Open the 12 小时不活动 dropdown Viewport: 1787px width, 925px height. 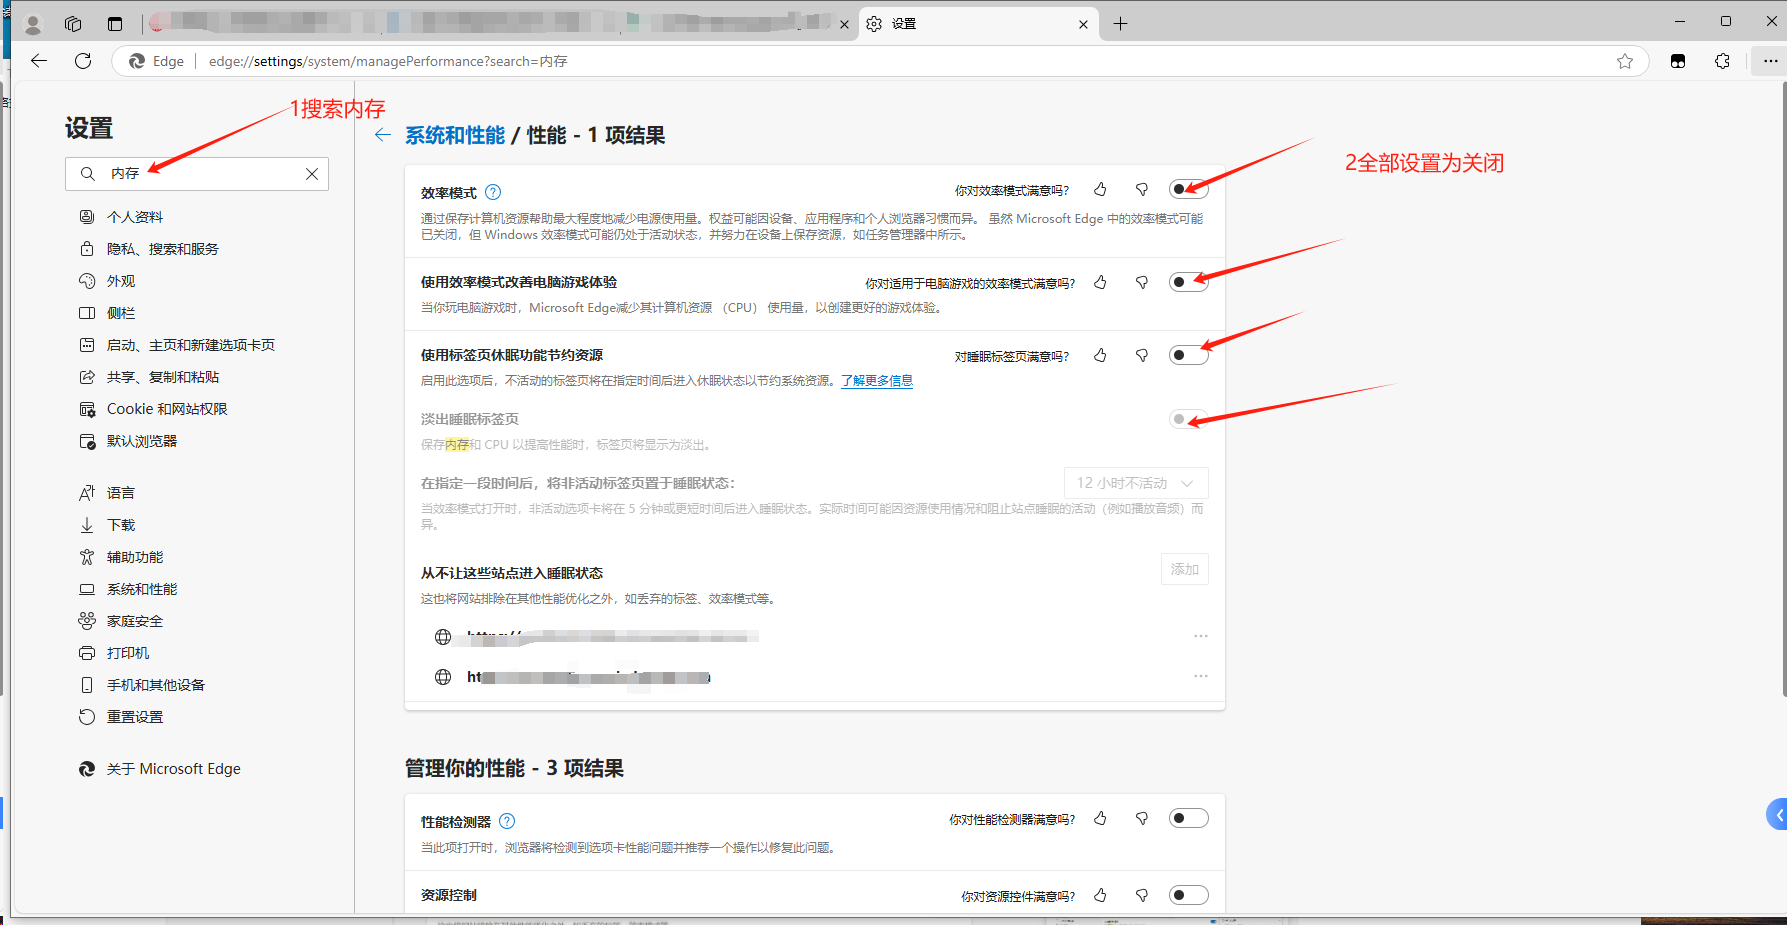(1136, 483)
